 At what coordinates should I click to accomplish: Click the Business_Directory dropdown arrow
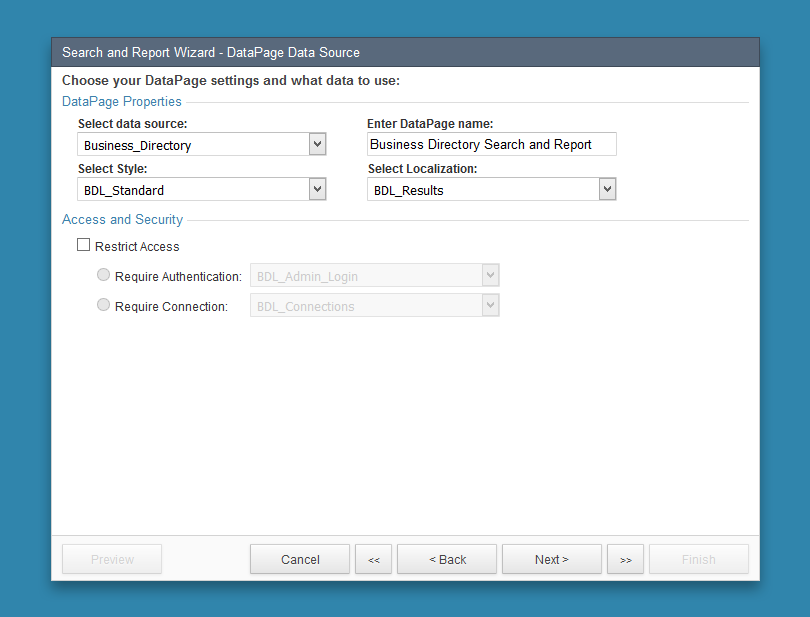pyautogui.click(x=317, y=143)
